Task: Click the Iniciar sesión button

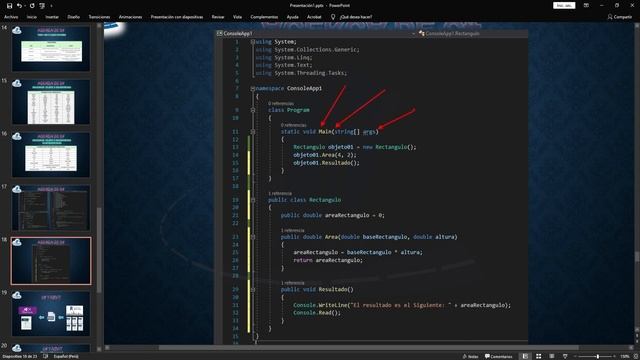Action: click(x=564, y=5)
